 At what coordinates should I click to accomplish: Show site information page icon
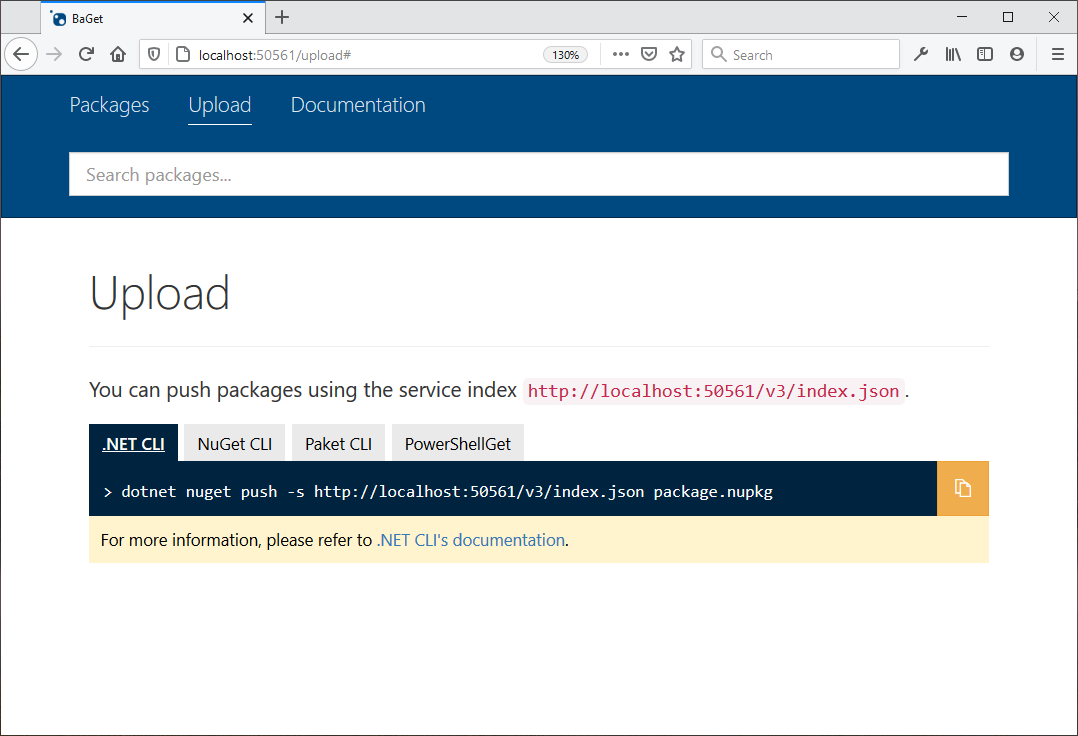tap(183, 54)
